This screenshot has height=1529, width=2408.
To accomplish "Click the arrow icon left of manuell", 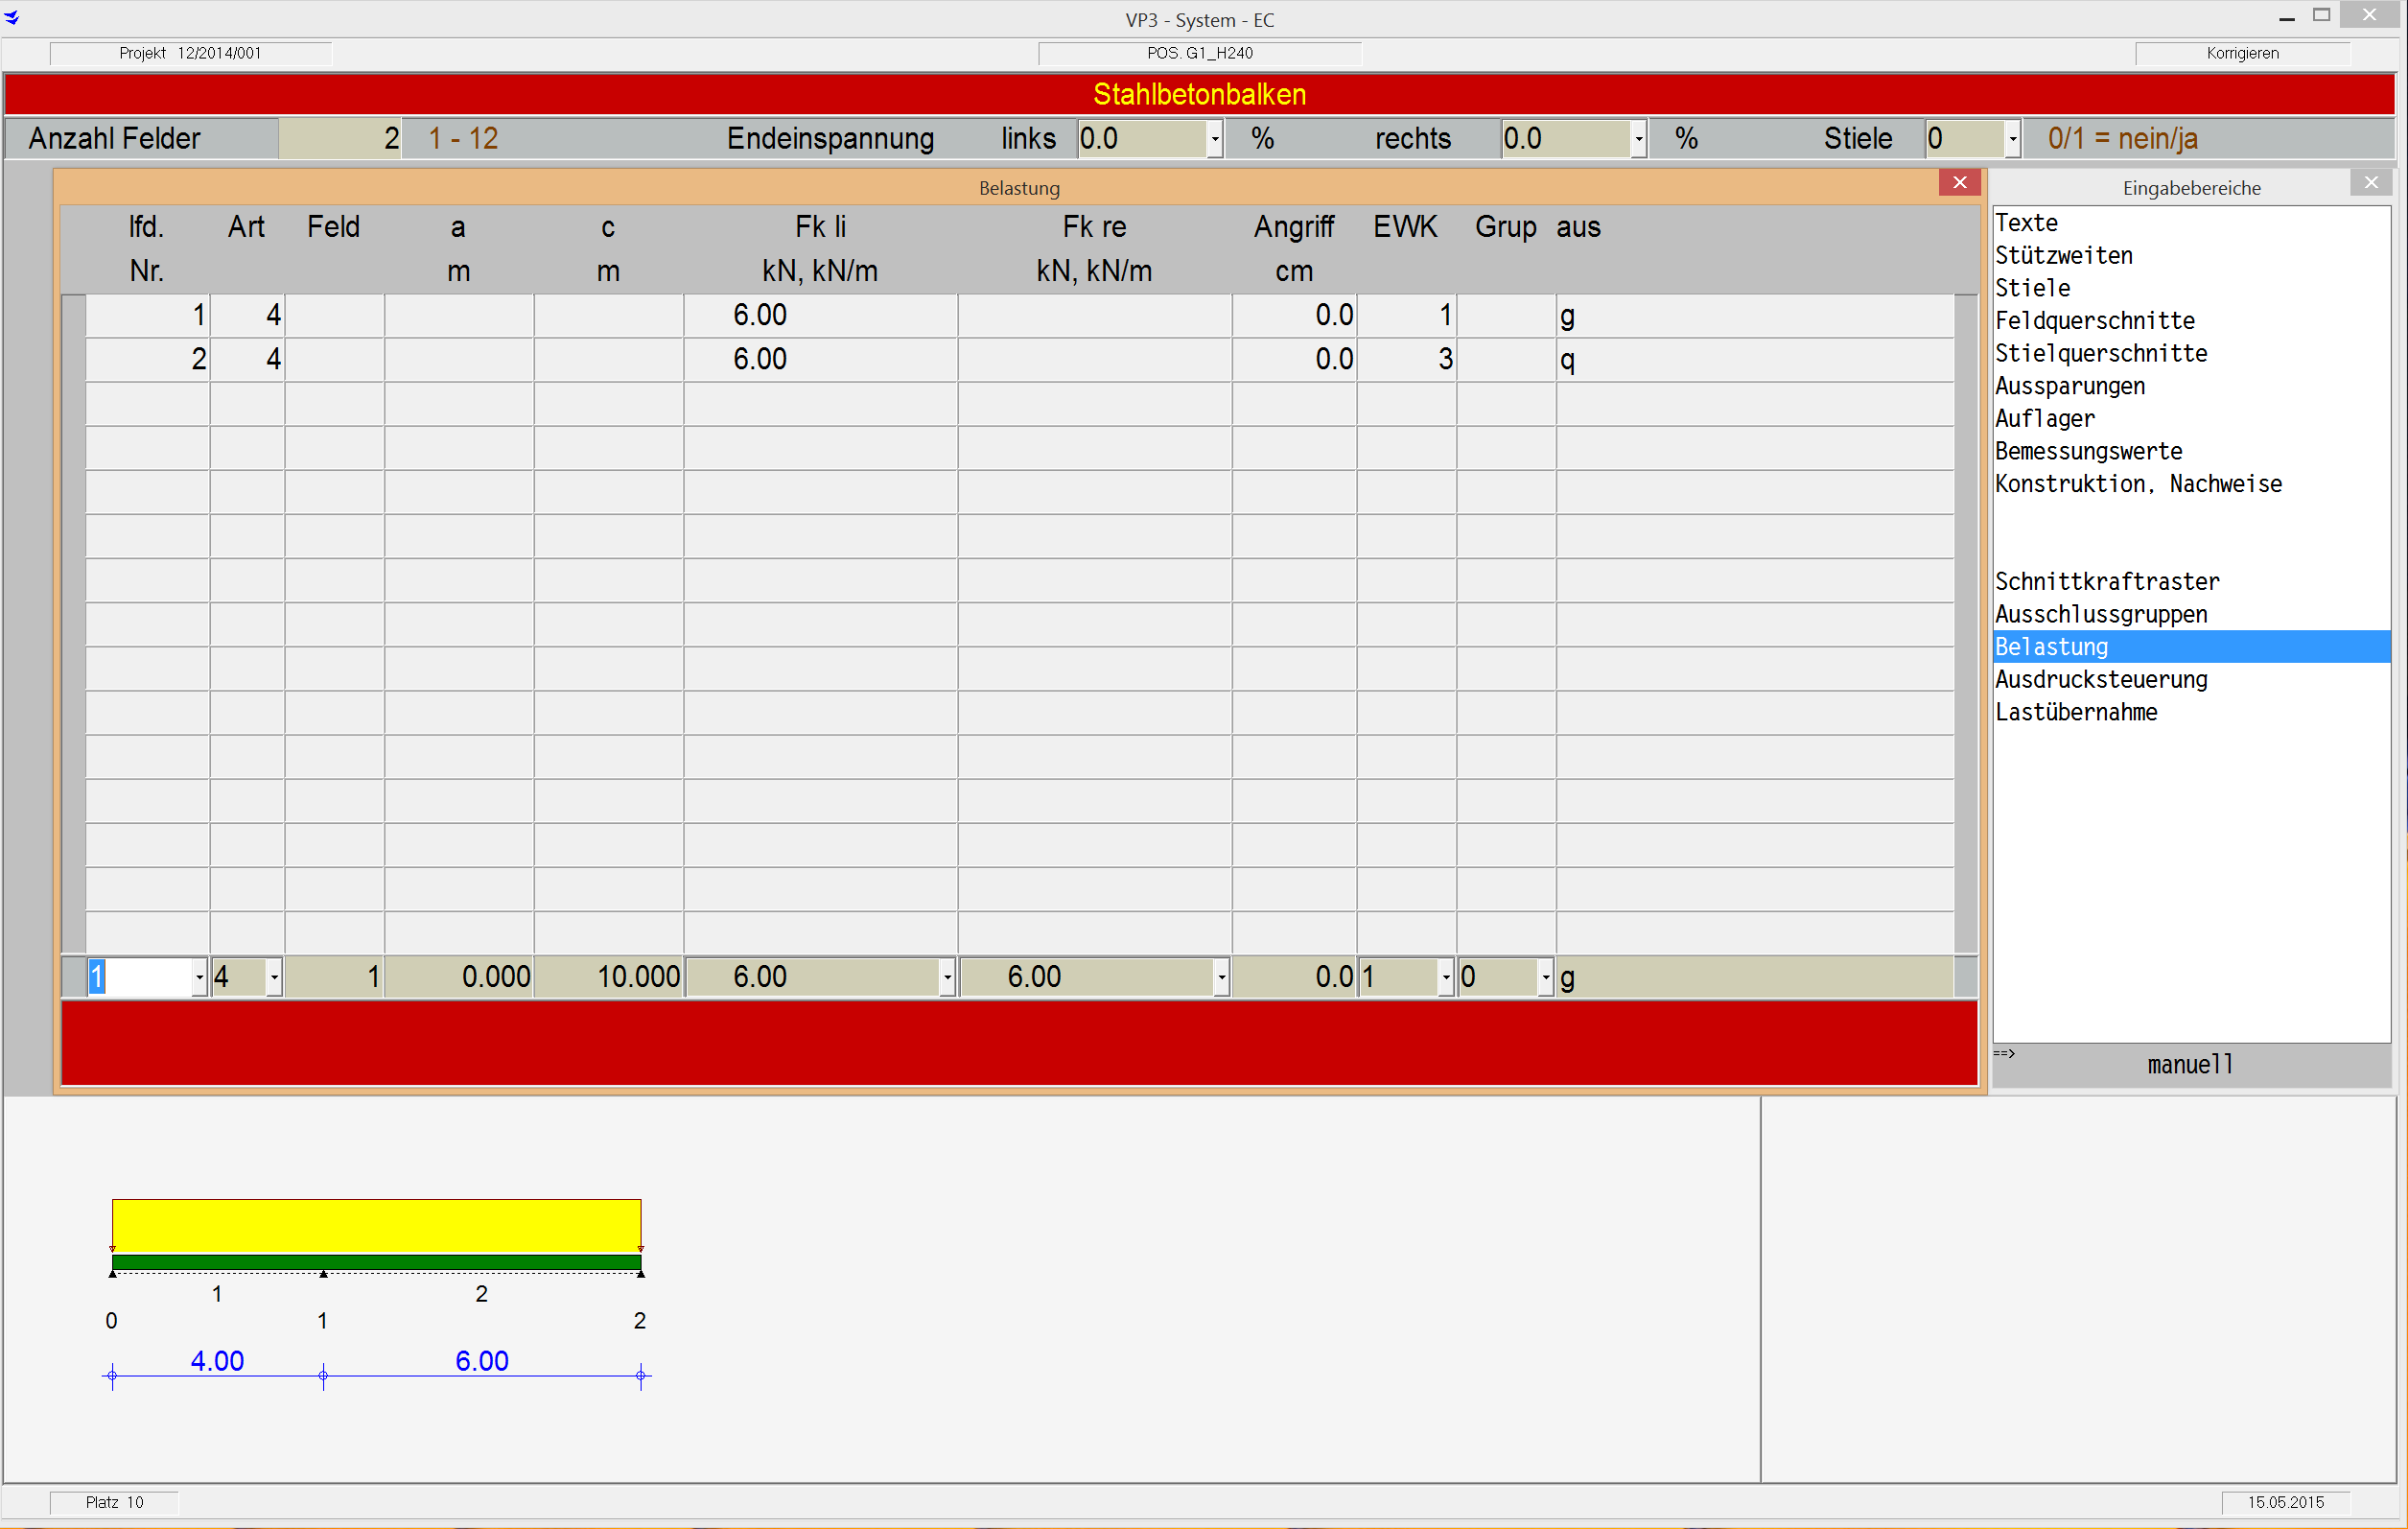I will 2004,1053.
